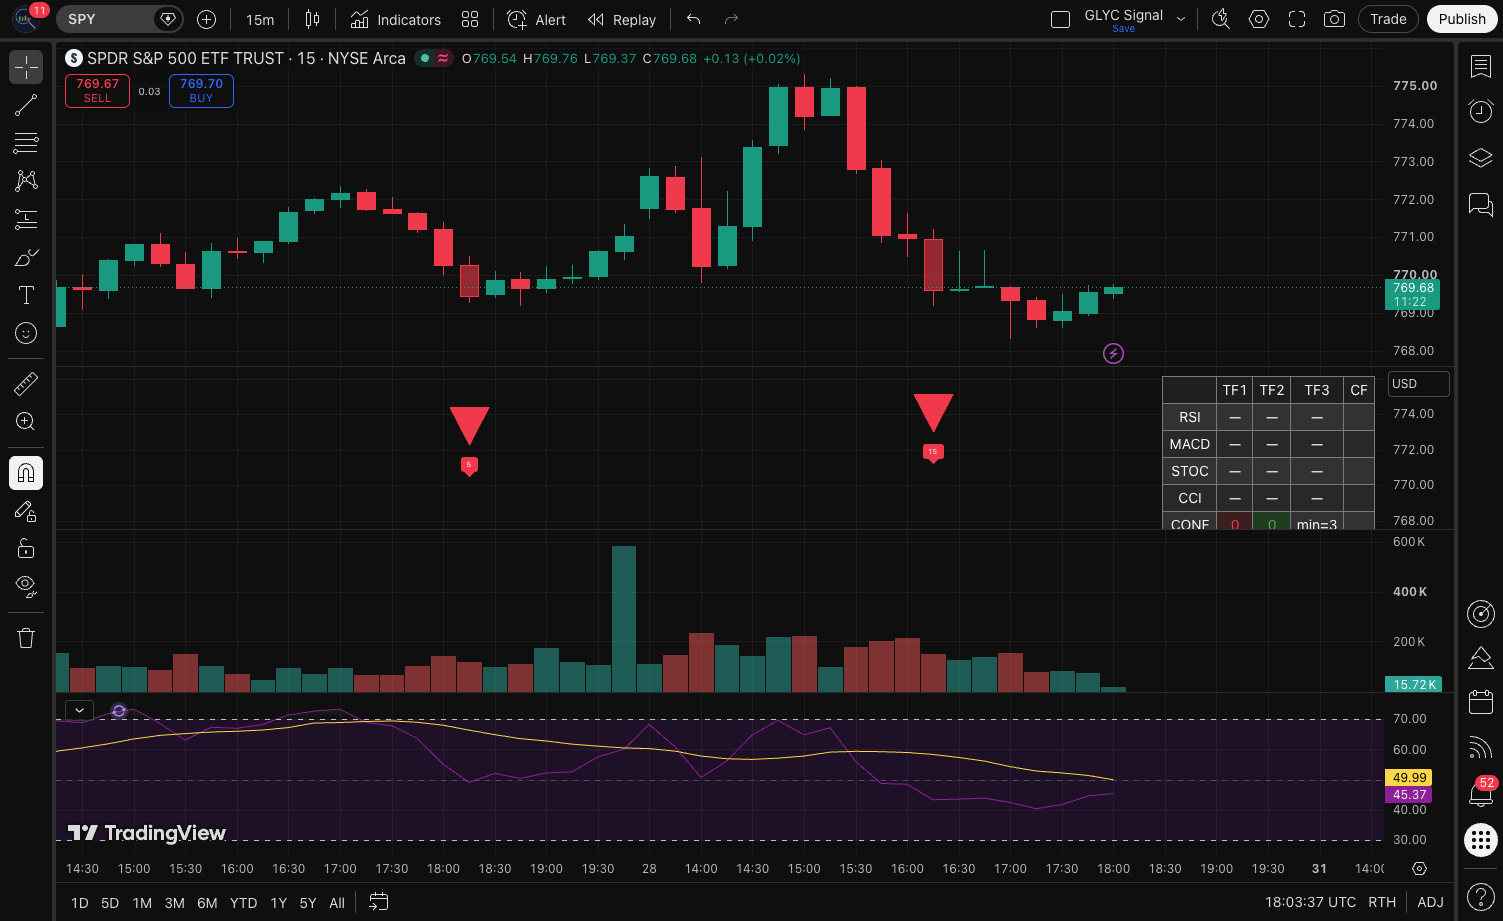The height and width of the screenshot is (921, 1503).
Task: Open the Trade panel
Action: [x=1388, y=19]
